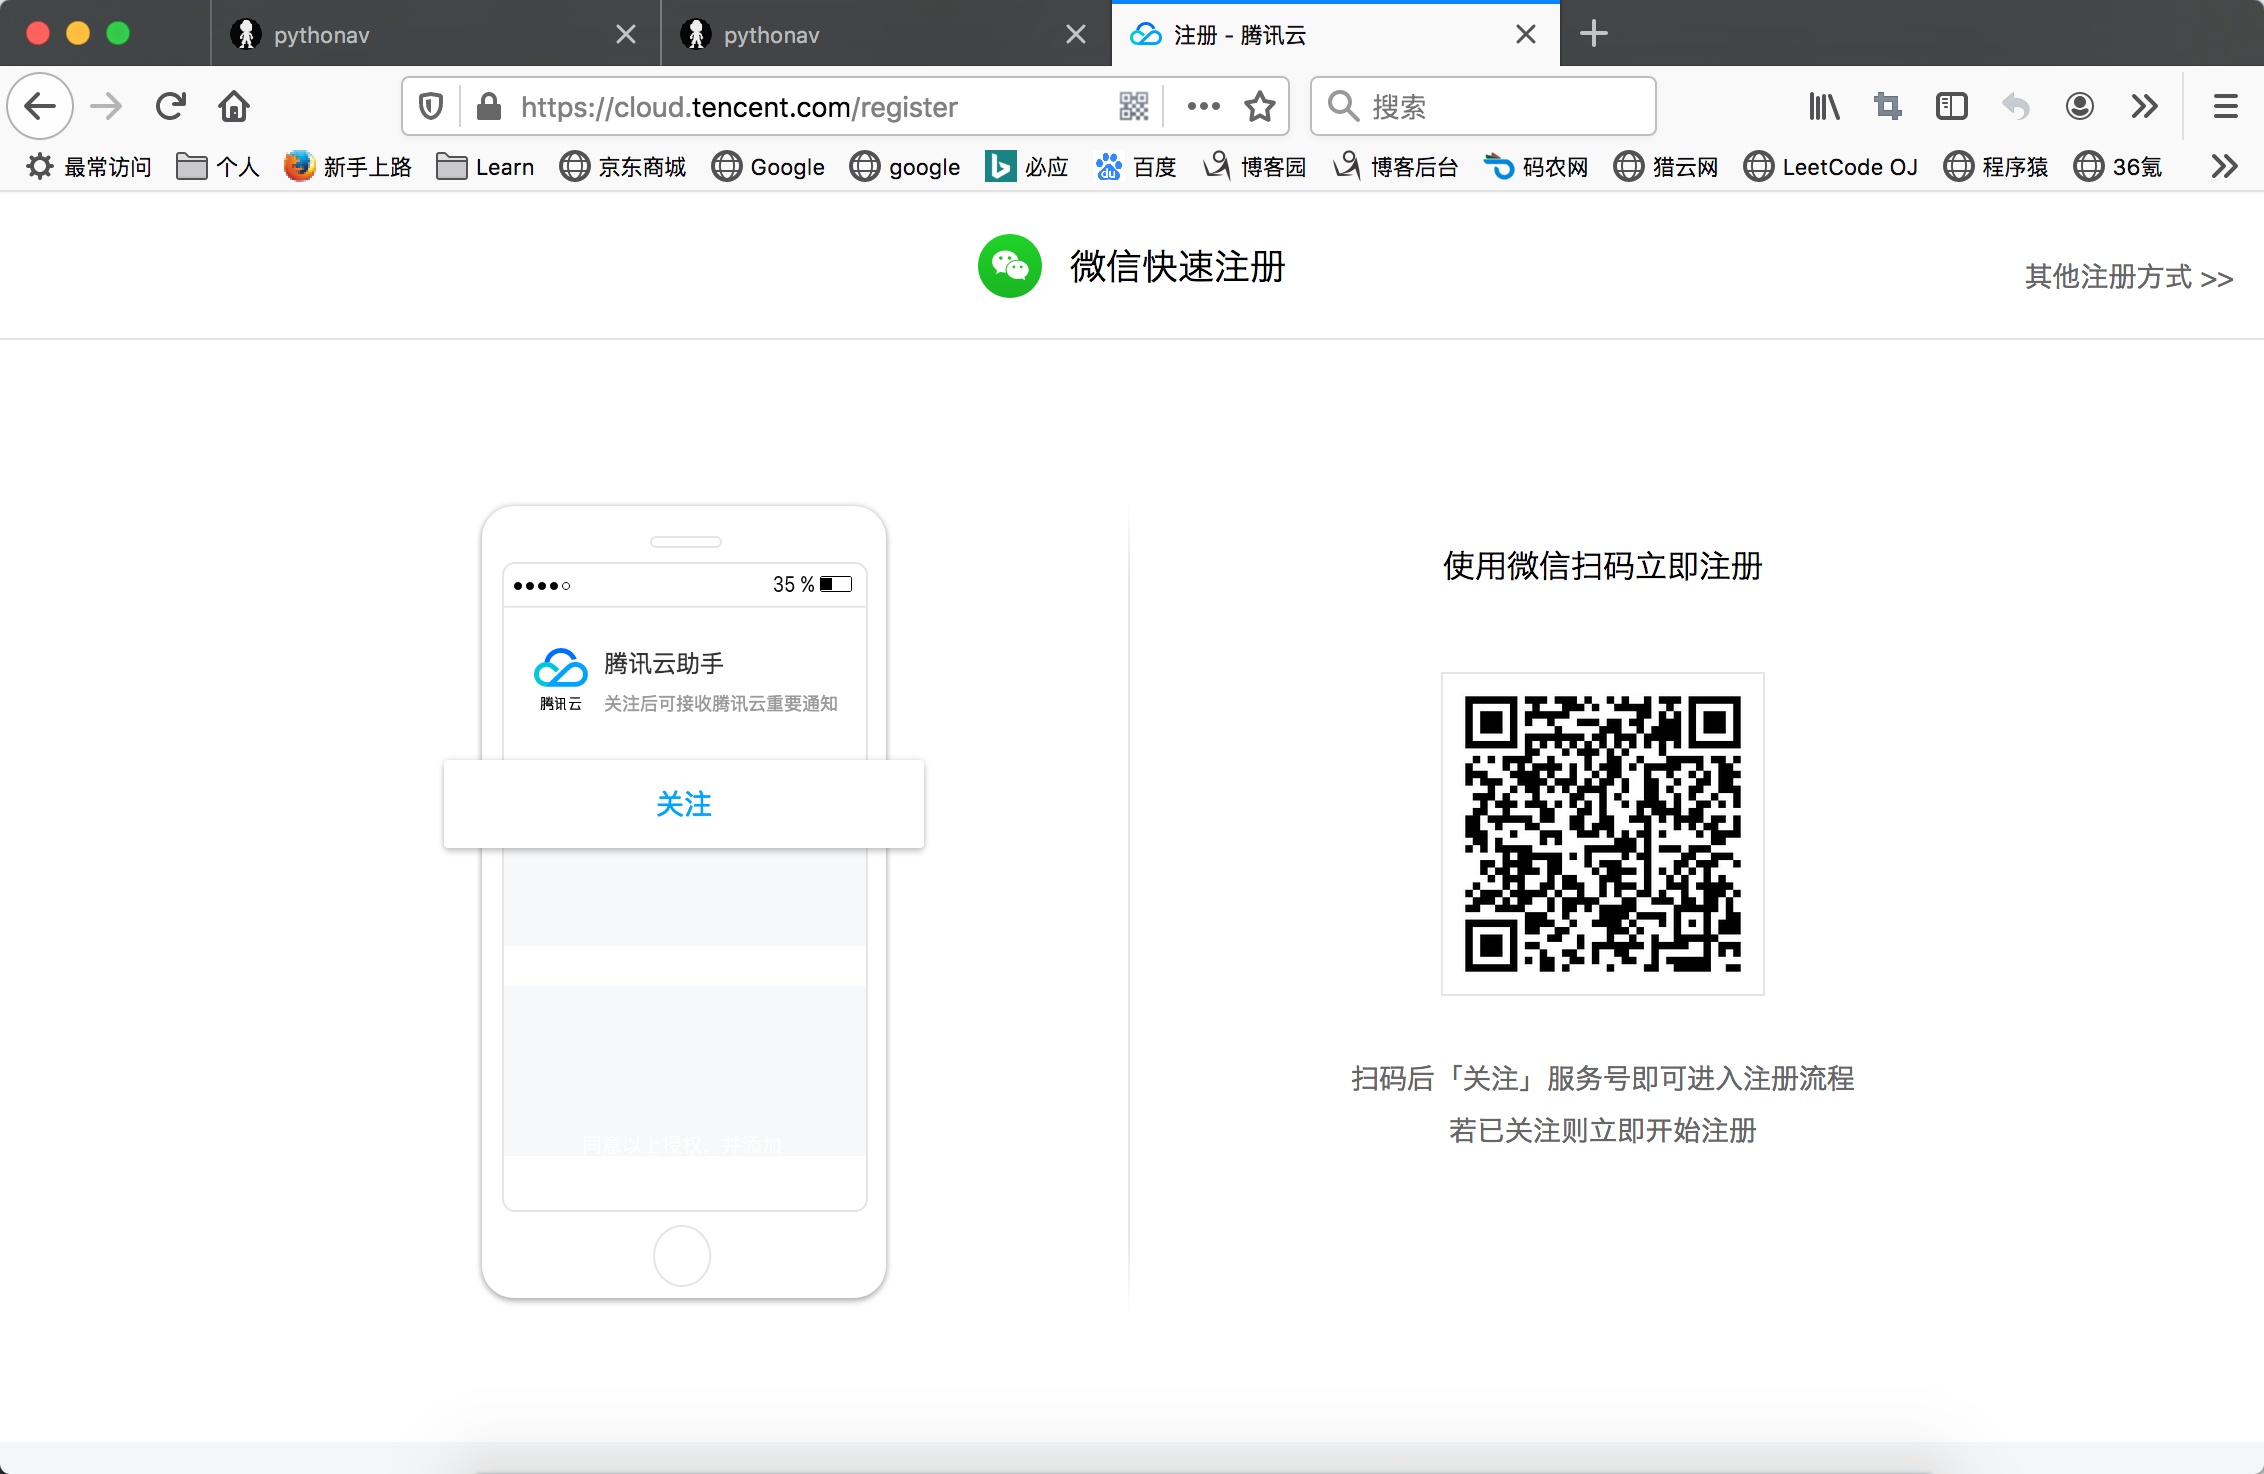Reload the current page
2264x1474 pixels.
click(171, 106)
